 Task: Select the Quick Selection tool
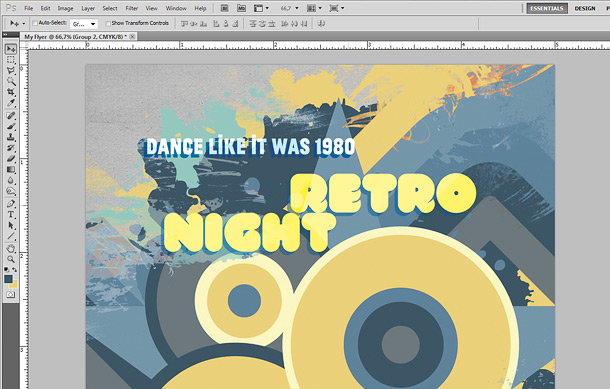point(11,81)
